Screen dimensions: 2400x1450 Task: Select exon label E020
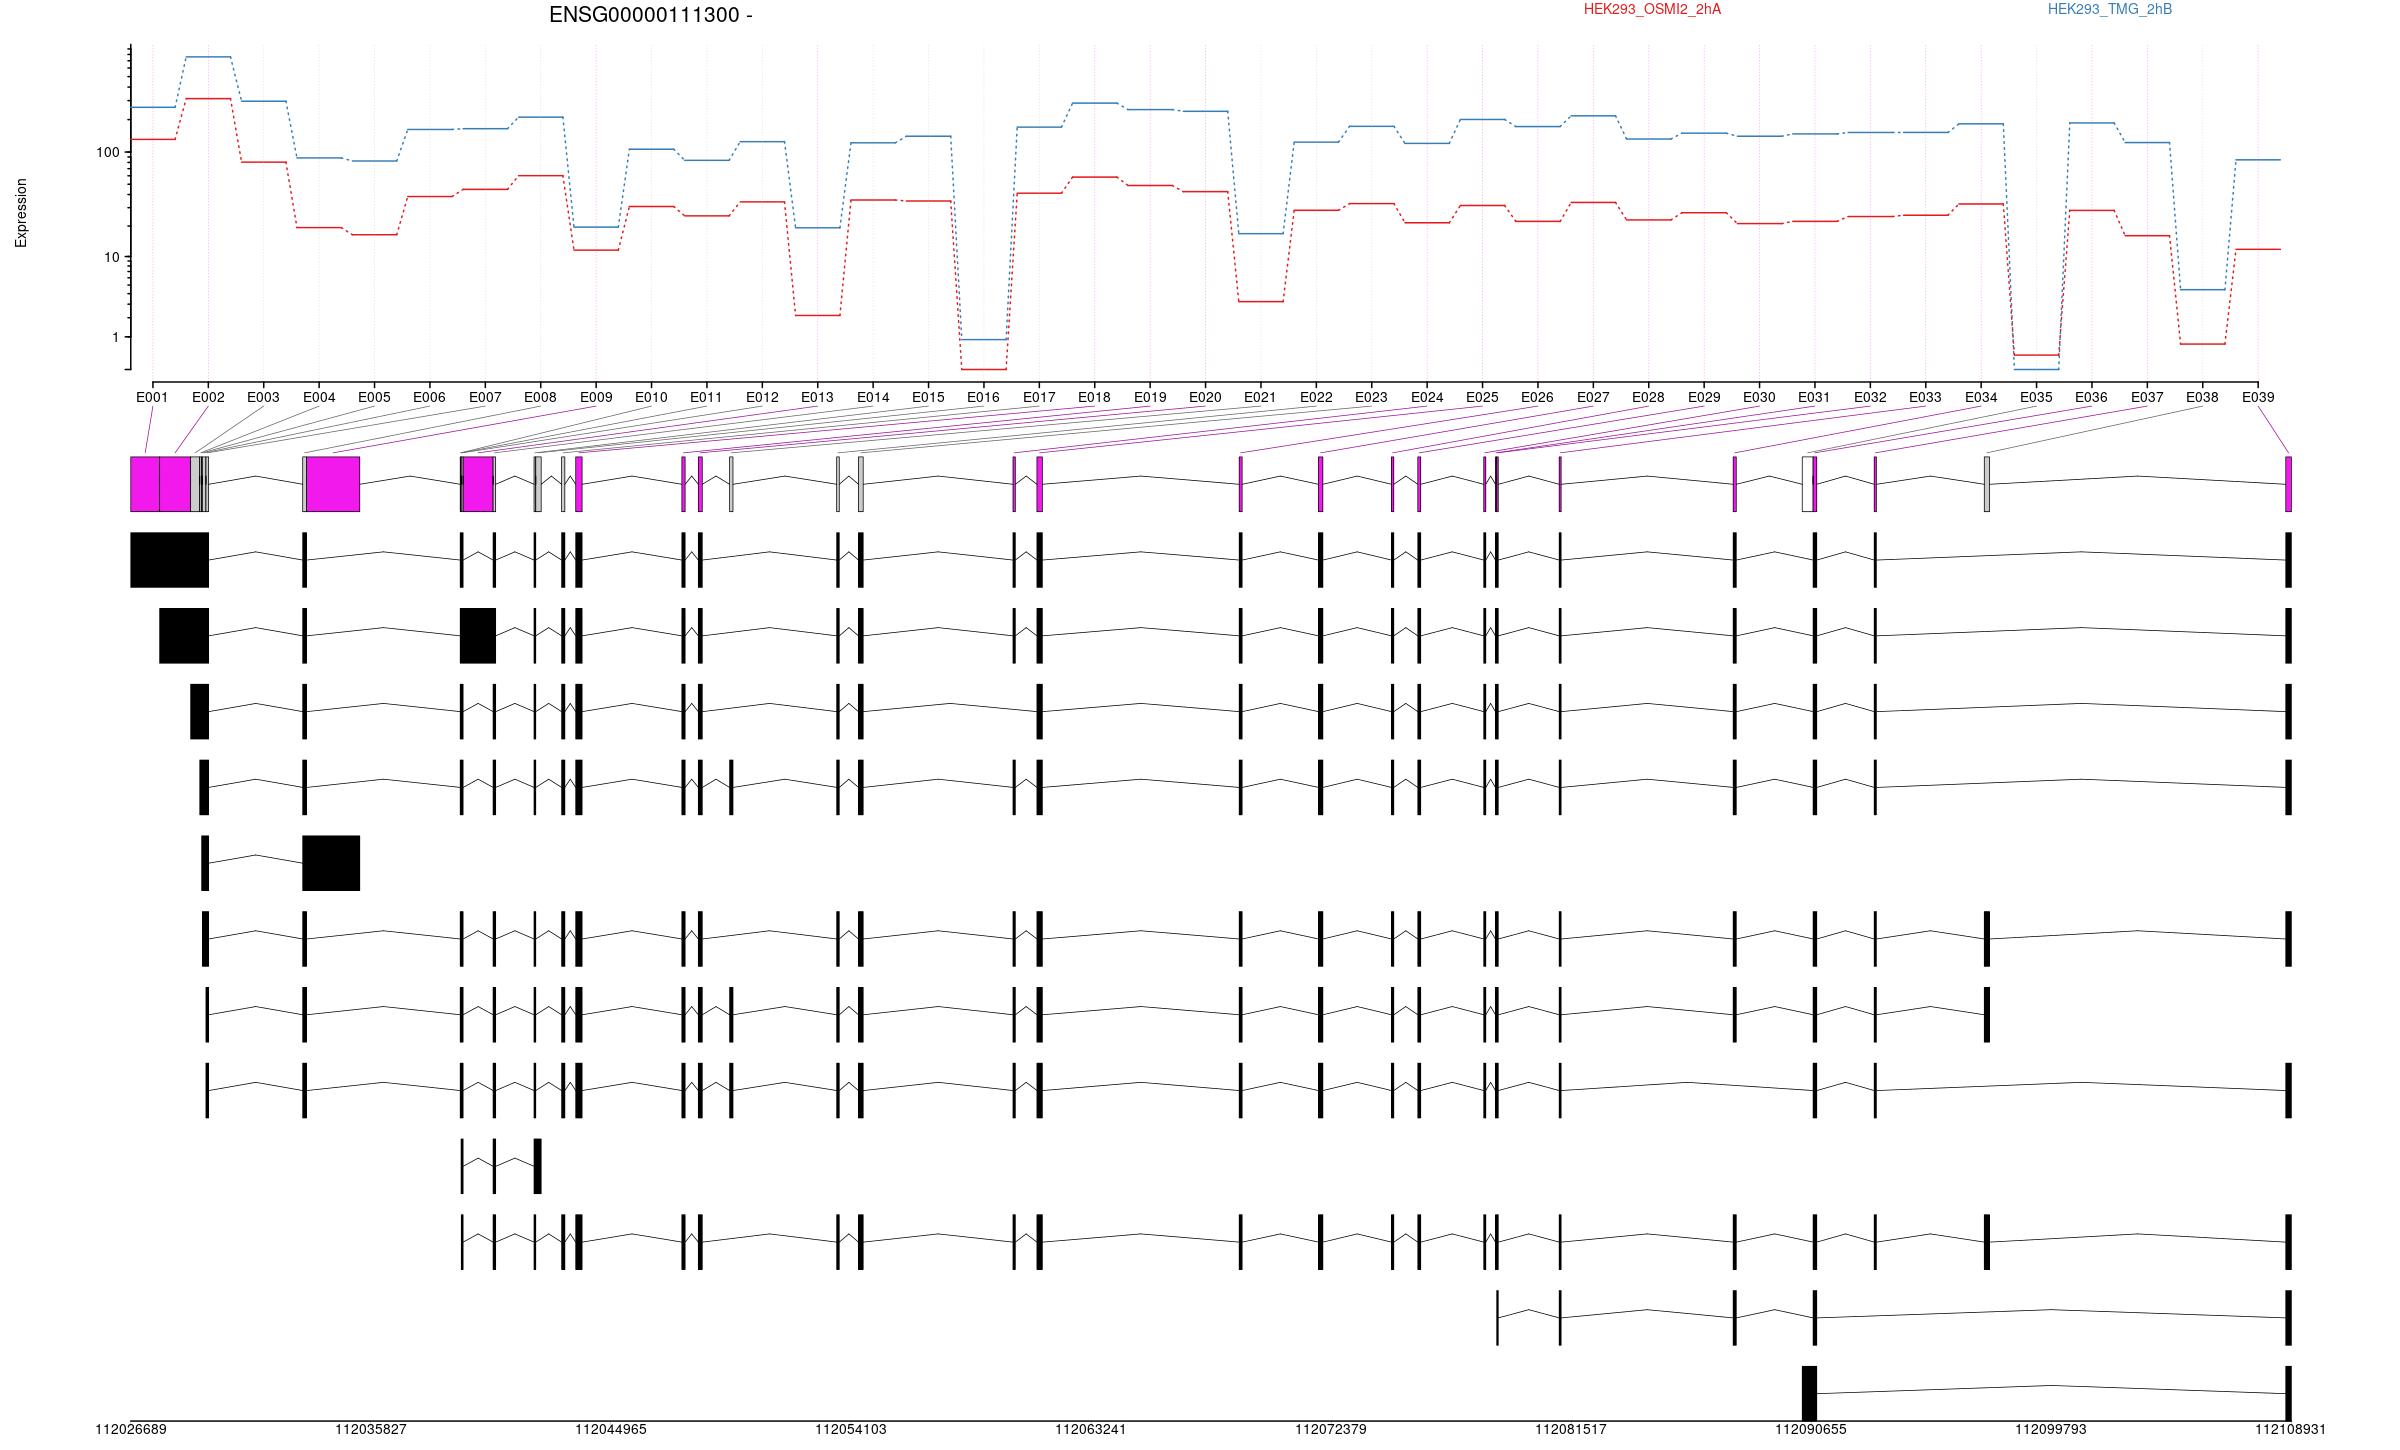(1205, 397)
